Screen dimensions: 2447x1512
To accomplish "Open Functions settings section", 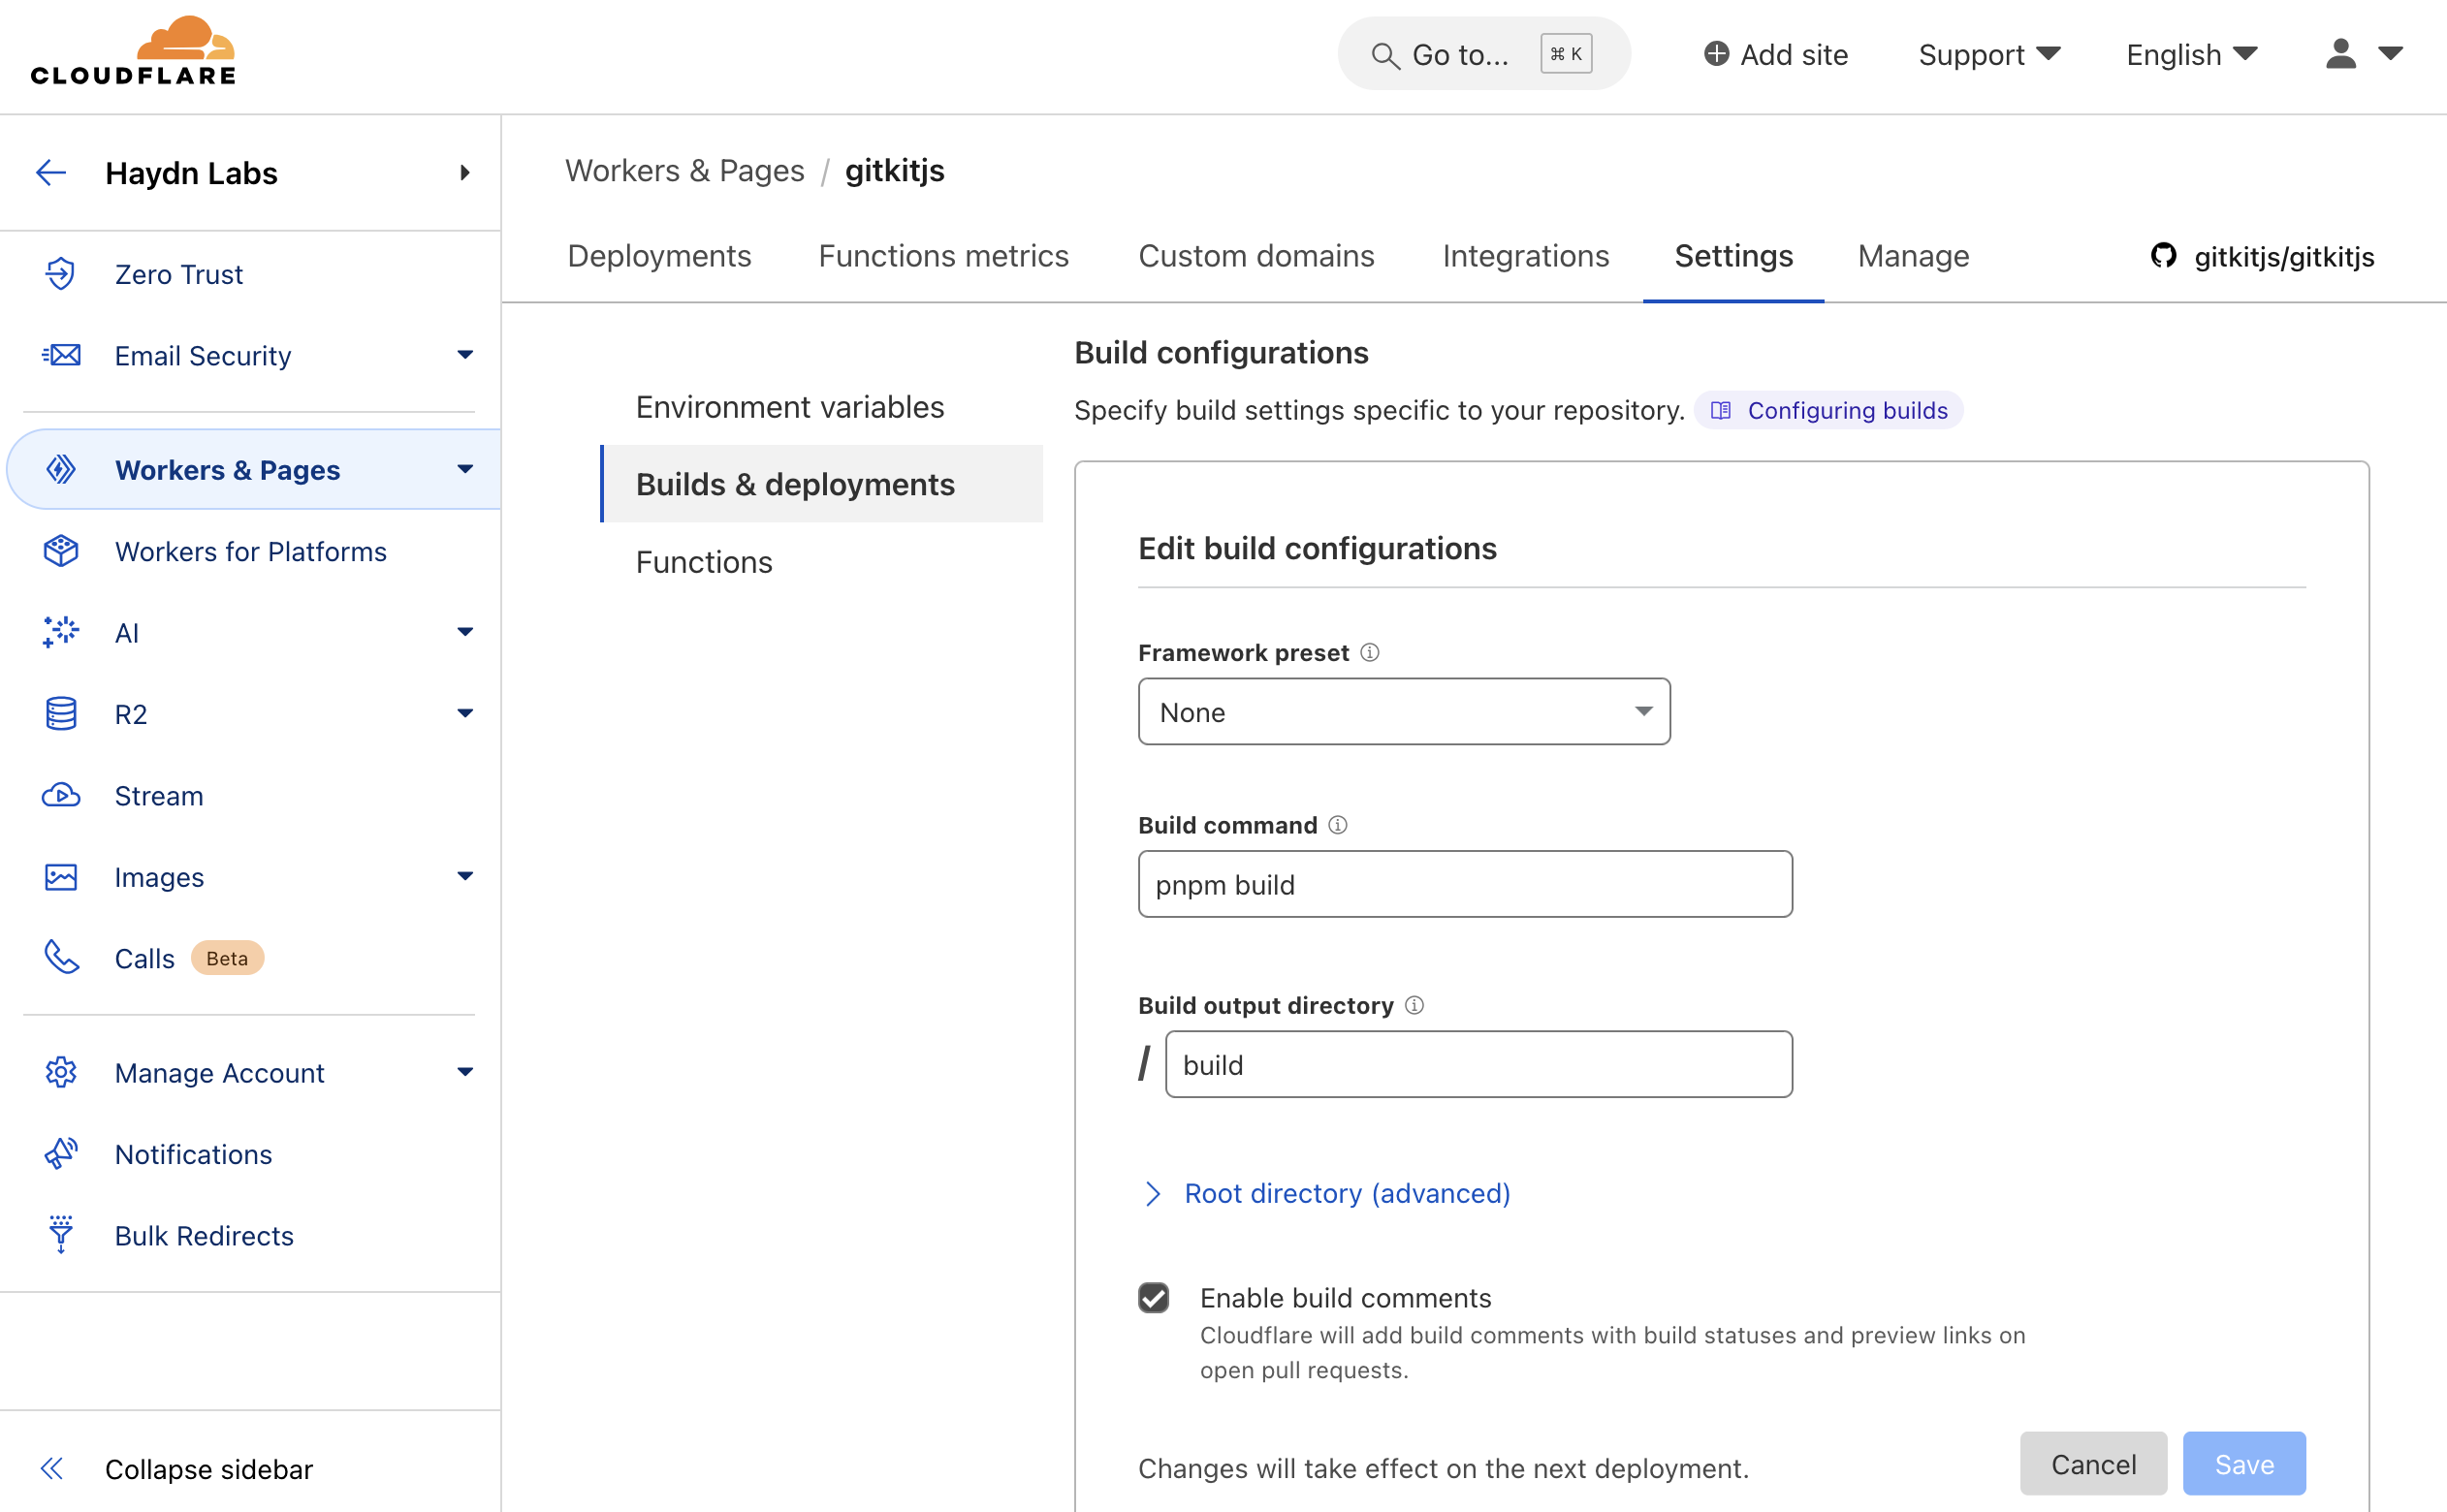I will pos(704,562).
